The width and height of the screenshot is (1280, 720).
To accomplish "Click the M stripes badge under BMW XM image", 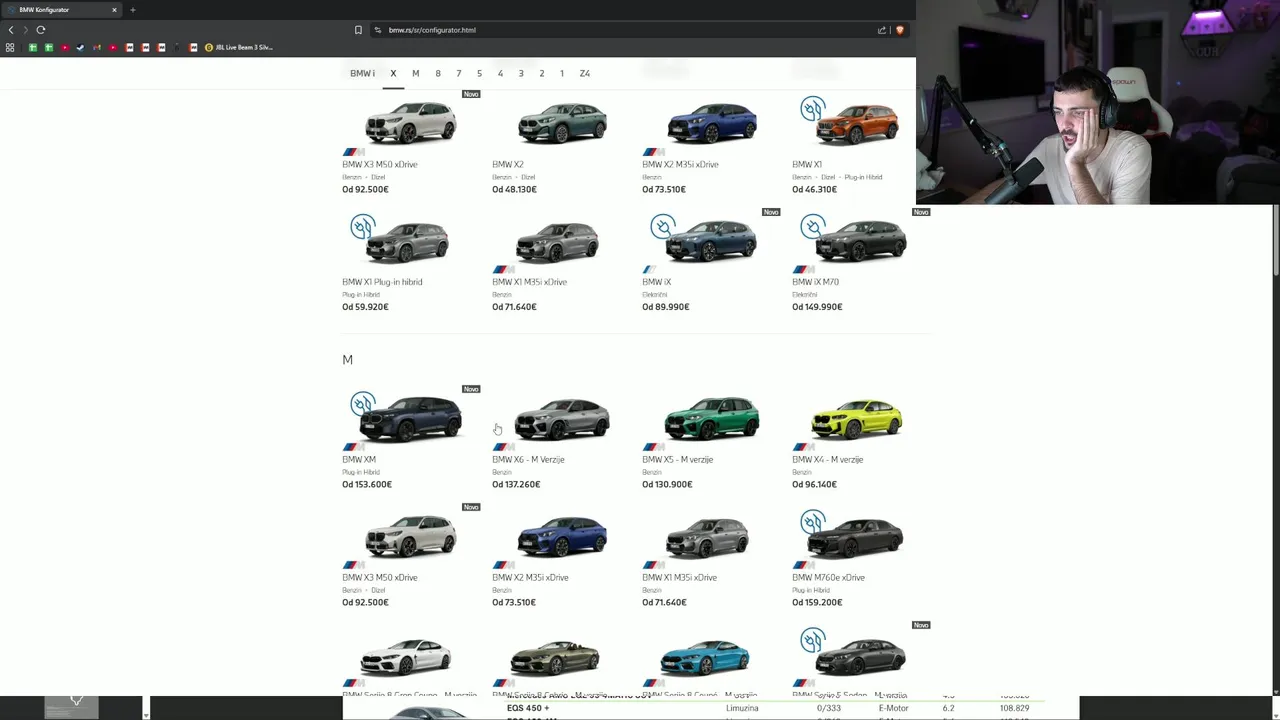I will coord(353,447).
